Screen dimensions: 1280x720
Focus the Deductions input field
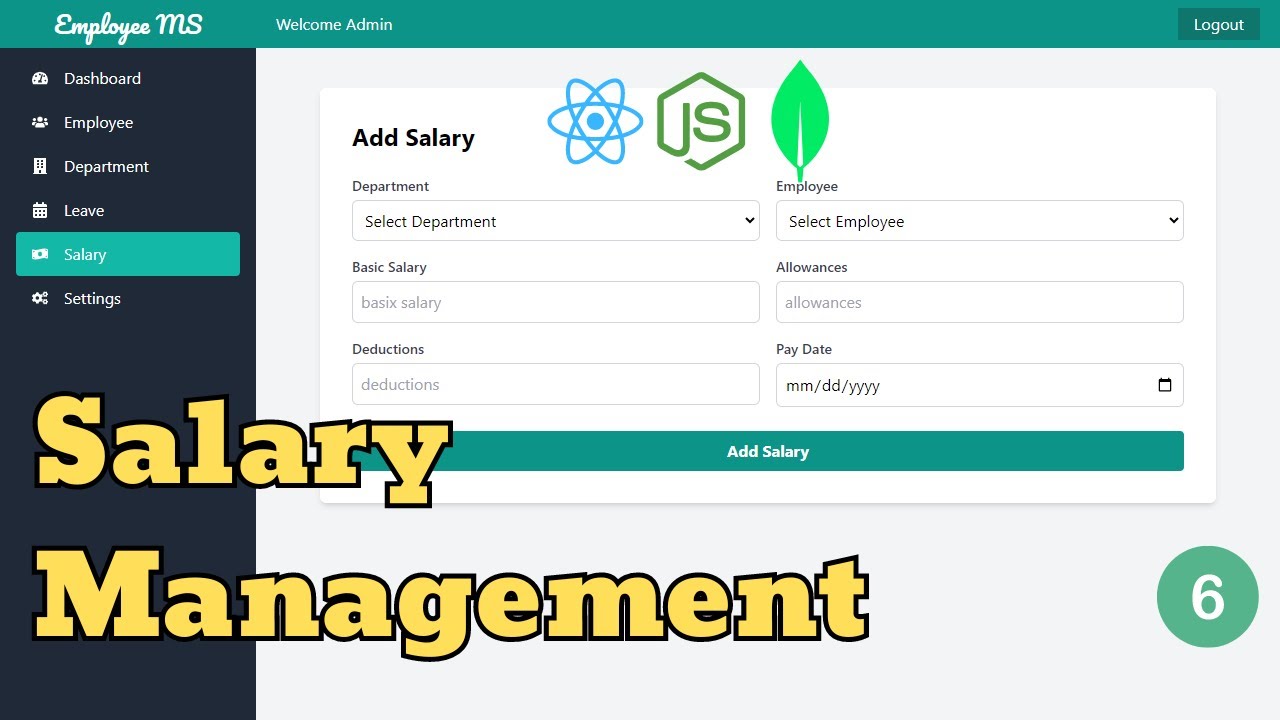[x=556, y=384]
